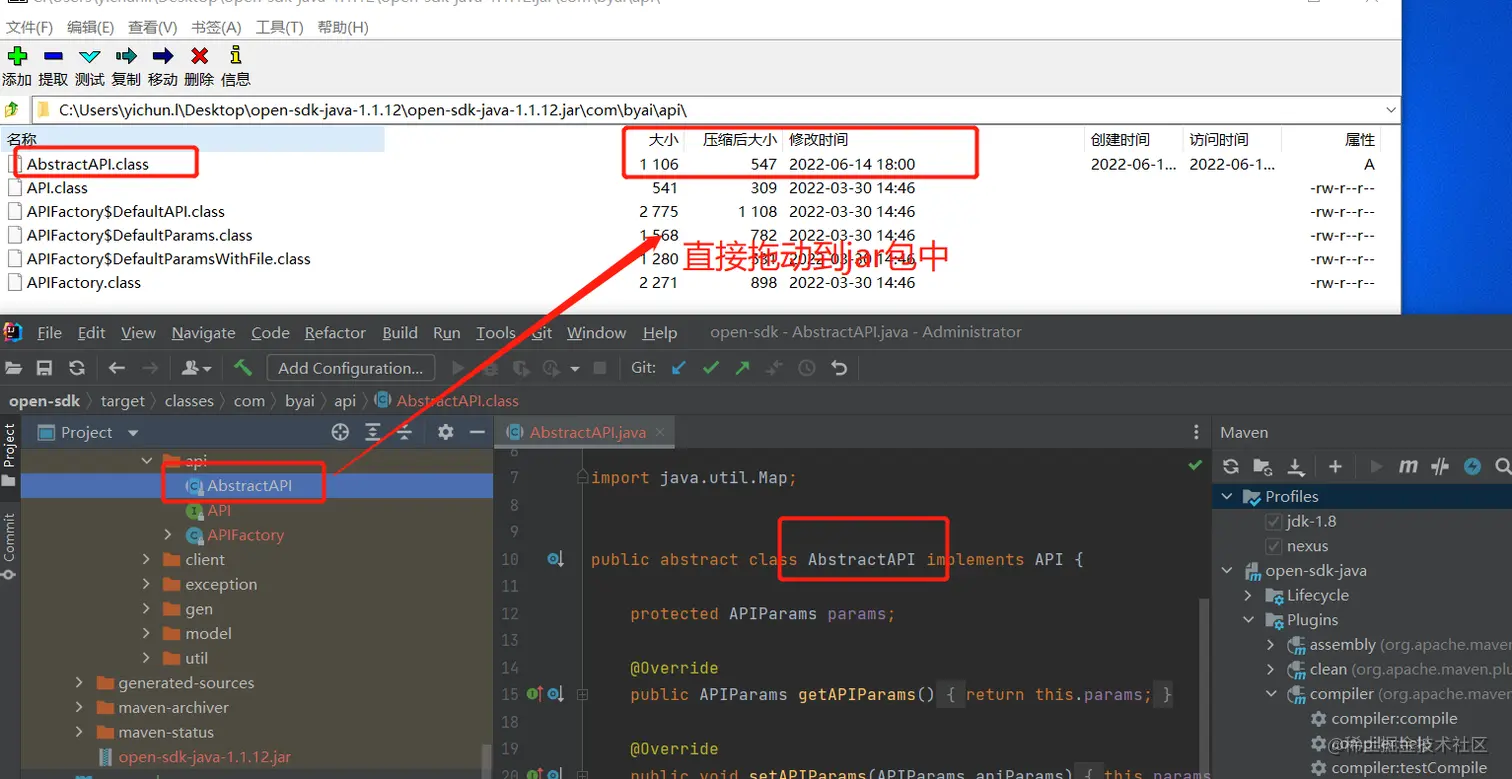Open the Commit tool window tab

9,548
